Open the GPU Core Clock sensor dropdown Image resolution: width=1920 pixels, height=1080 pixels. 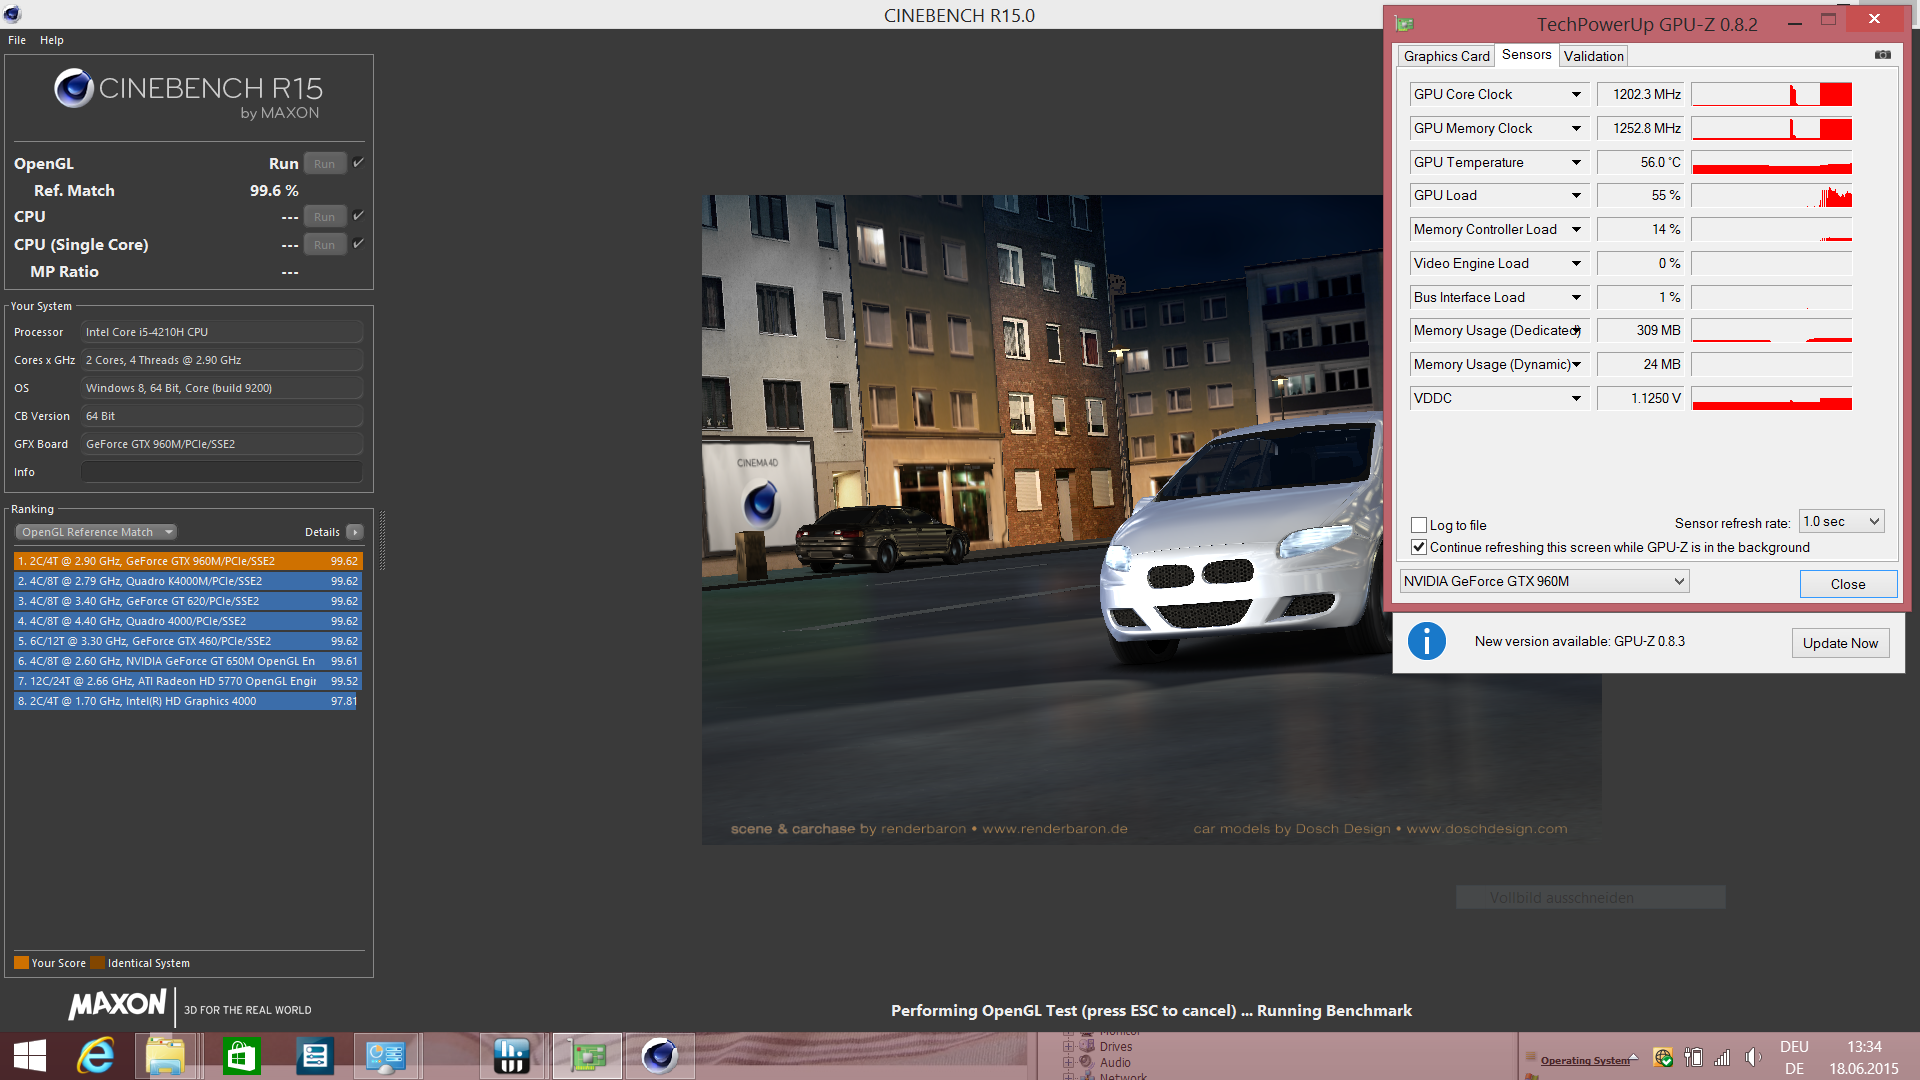point(1576,94)
